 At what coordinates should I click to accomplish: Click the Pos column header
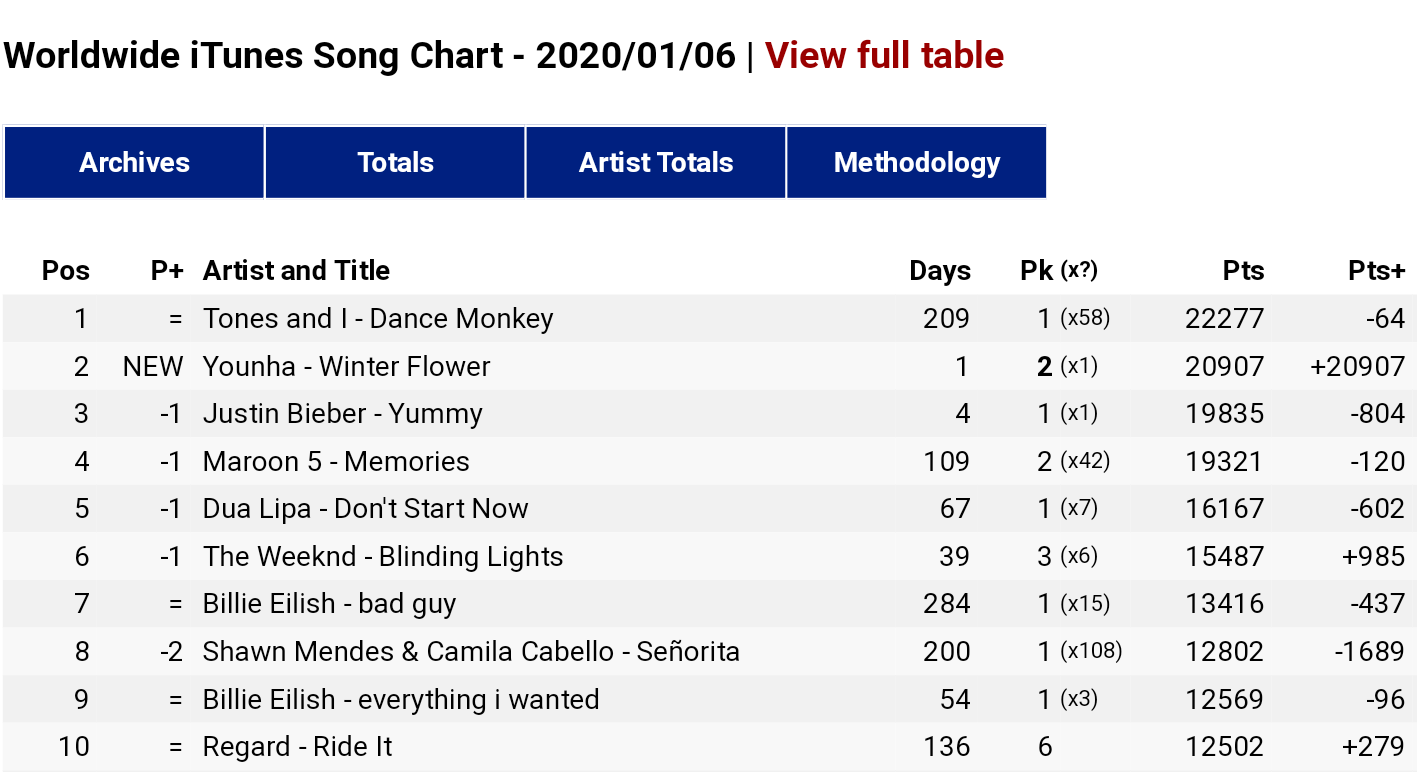click(x=66, y=271)
